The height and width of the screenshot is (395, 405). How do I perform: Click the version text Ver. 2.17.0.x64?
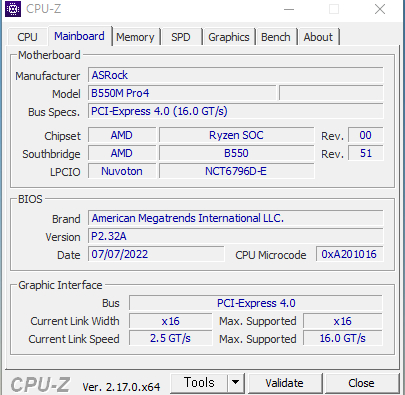pyautogui.click(x=121, y=387)
